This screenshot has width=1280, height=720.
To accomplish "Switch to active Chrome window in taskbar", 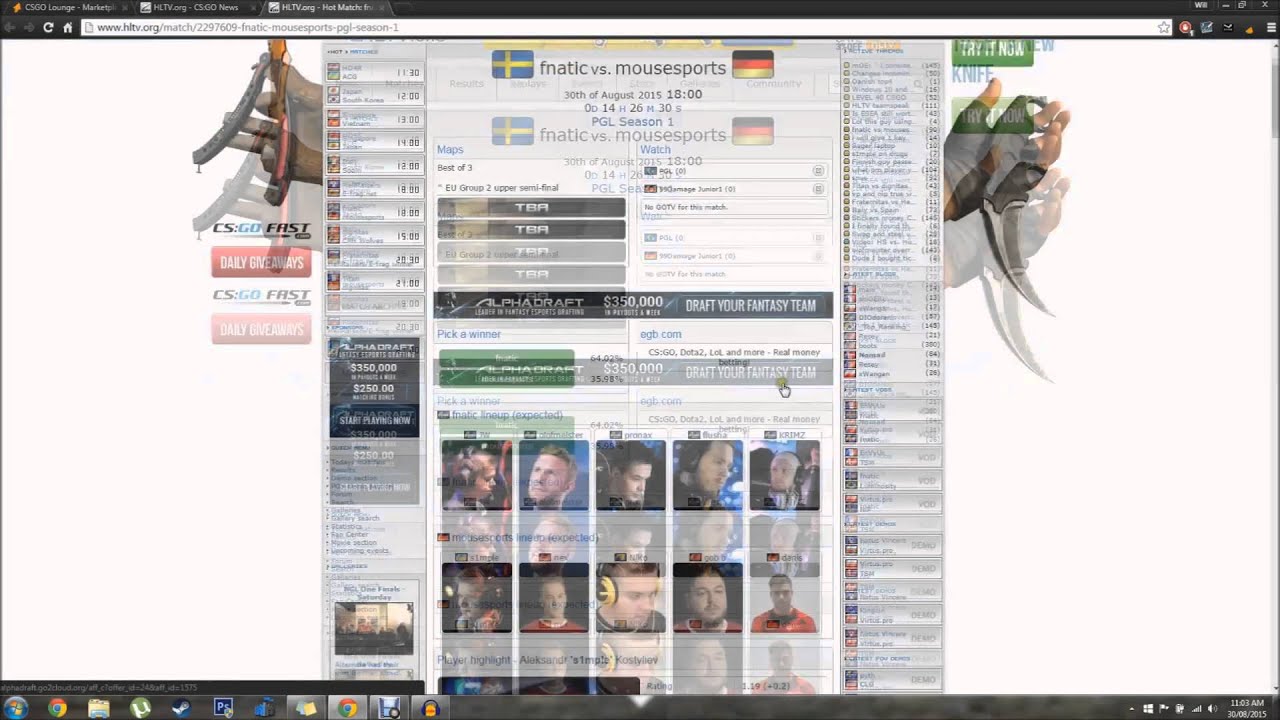I will tap(347, 708).
